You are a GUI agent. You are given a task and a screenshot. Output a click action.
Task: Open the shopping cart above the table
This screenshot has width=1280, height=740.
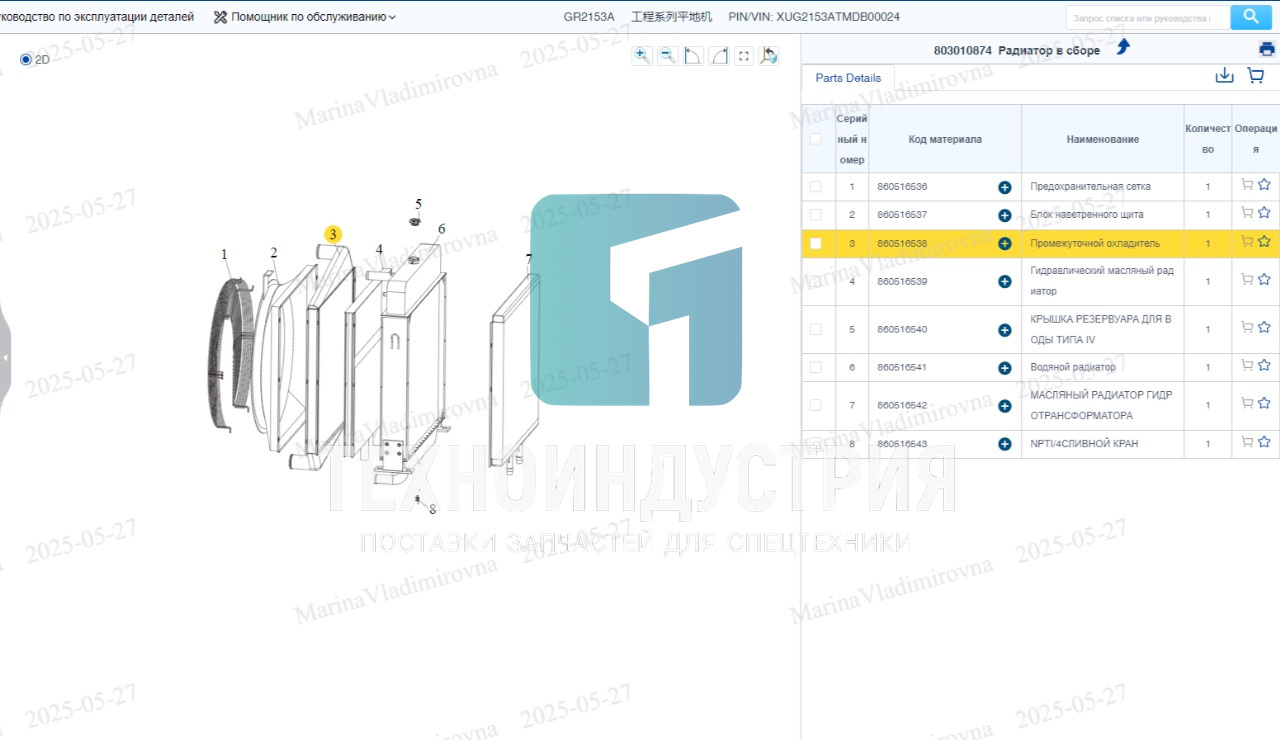click(x=1256, y=75)
